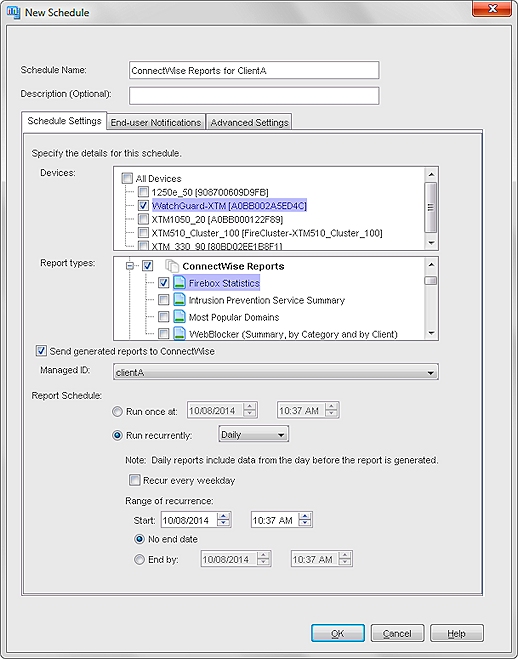
Task: Click Devices list scrollbar down arrow
Action: tap(431, 243)
